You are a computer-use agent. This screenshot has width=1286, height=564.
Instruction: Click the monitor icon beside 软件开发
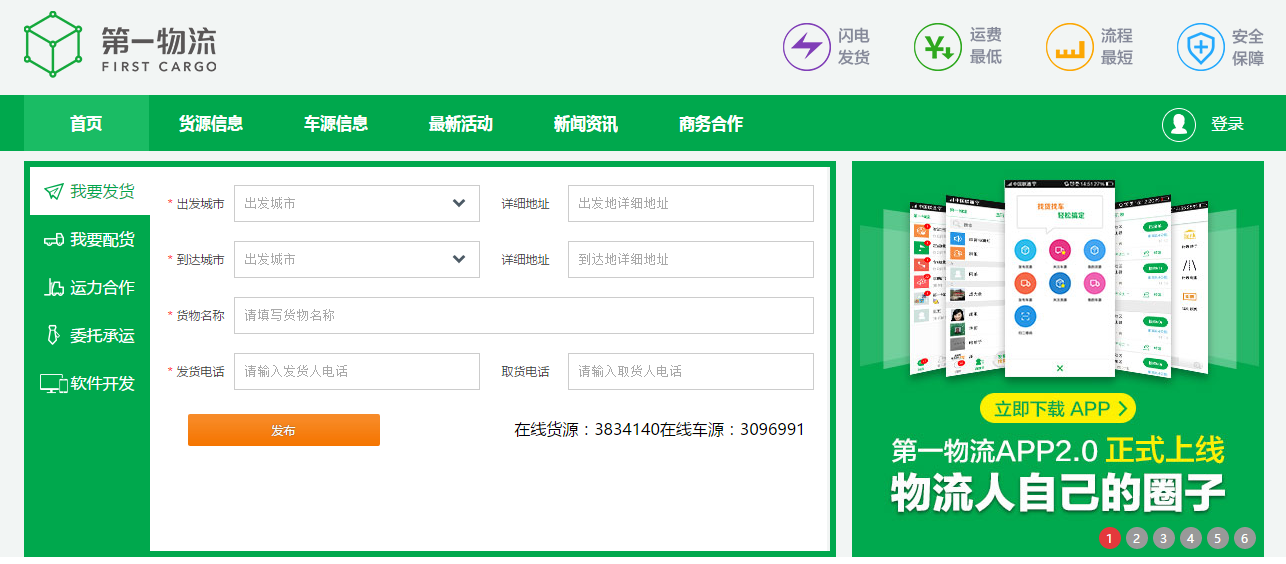tap(54, 383)
